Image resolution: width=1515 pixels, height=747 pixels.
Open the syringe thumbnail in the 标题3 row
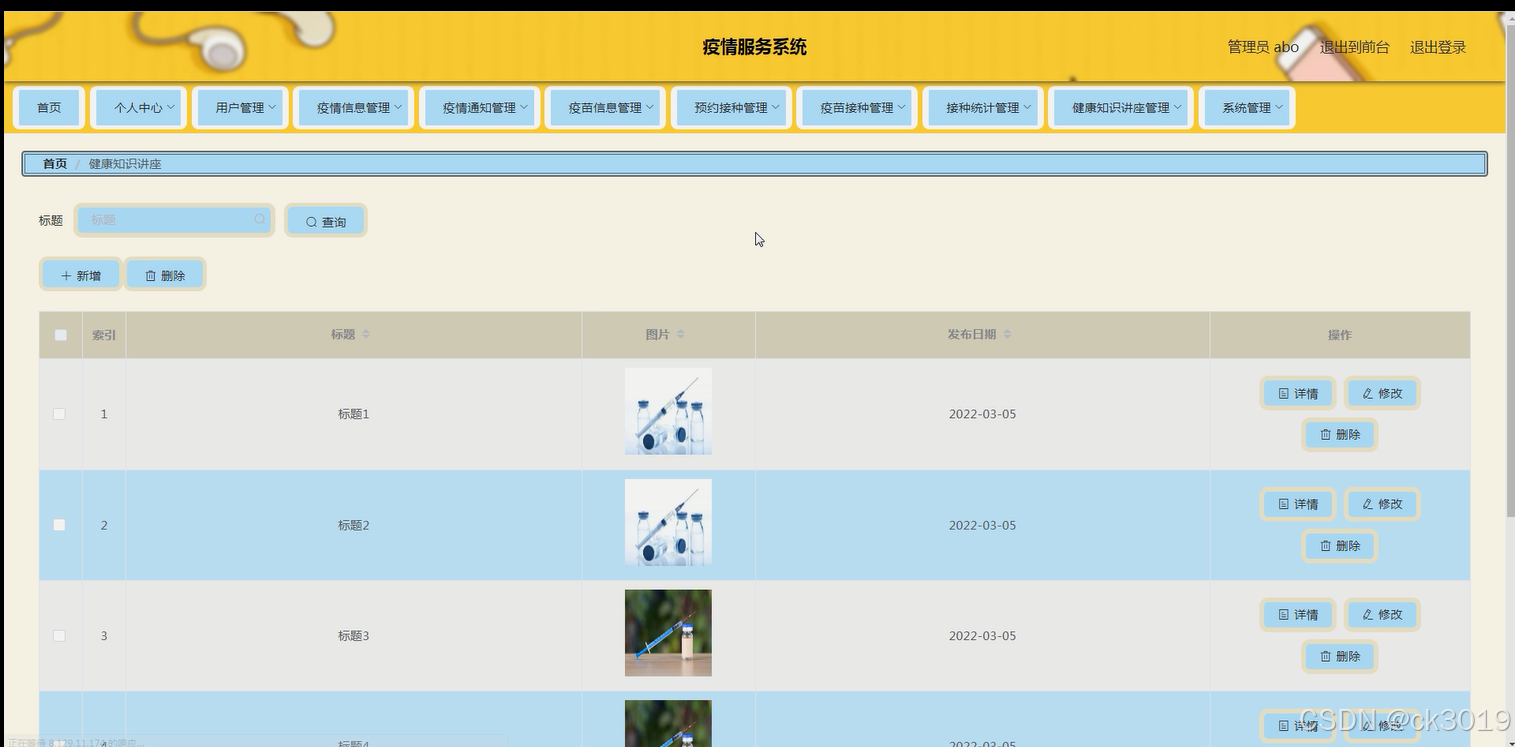(x=668, y=633)
